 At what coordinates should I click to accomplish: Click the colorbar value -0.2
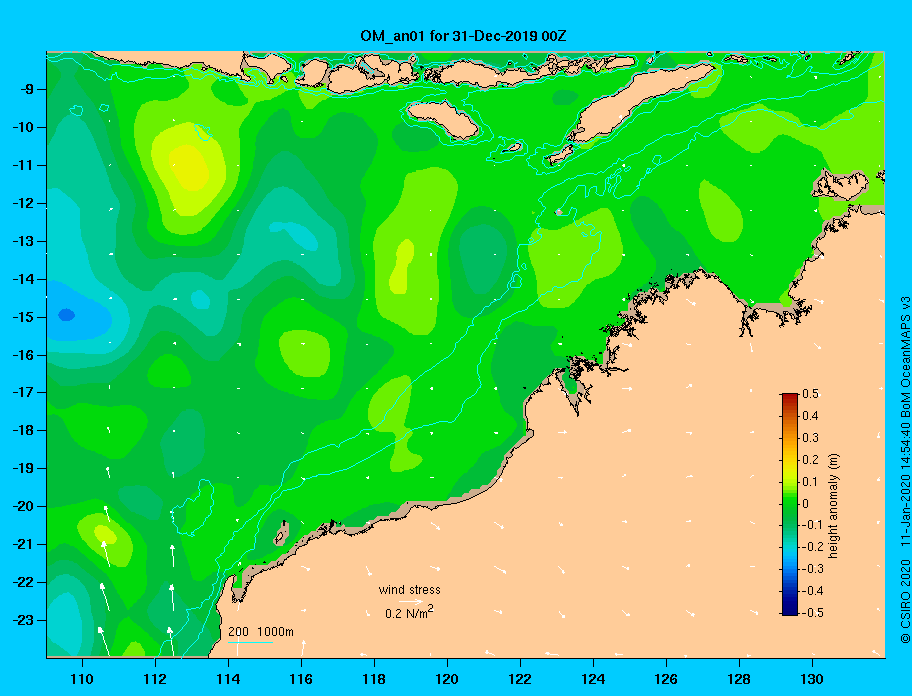812,547
